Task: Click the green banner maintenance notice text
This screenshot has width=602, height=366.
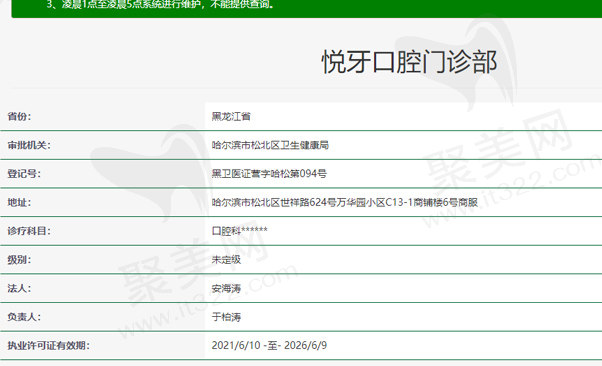Action: click(160, 5)
